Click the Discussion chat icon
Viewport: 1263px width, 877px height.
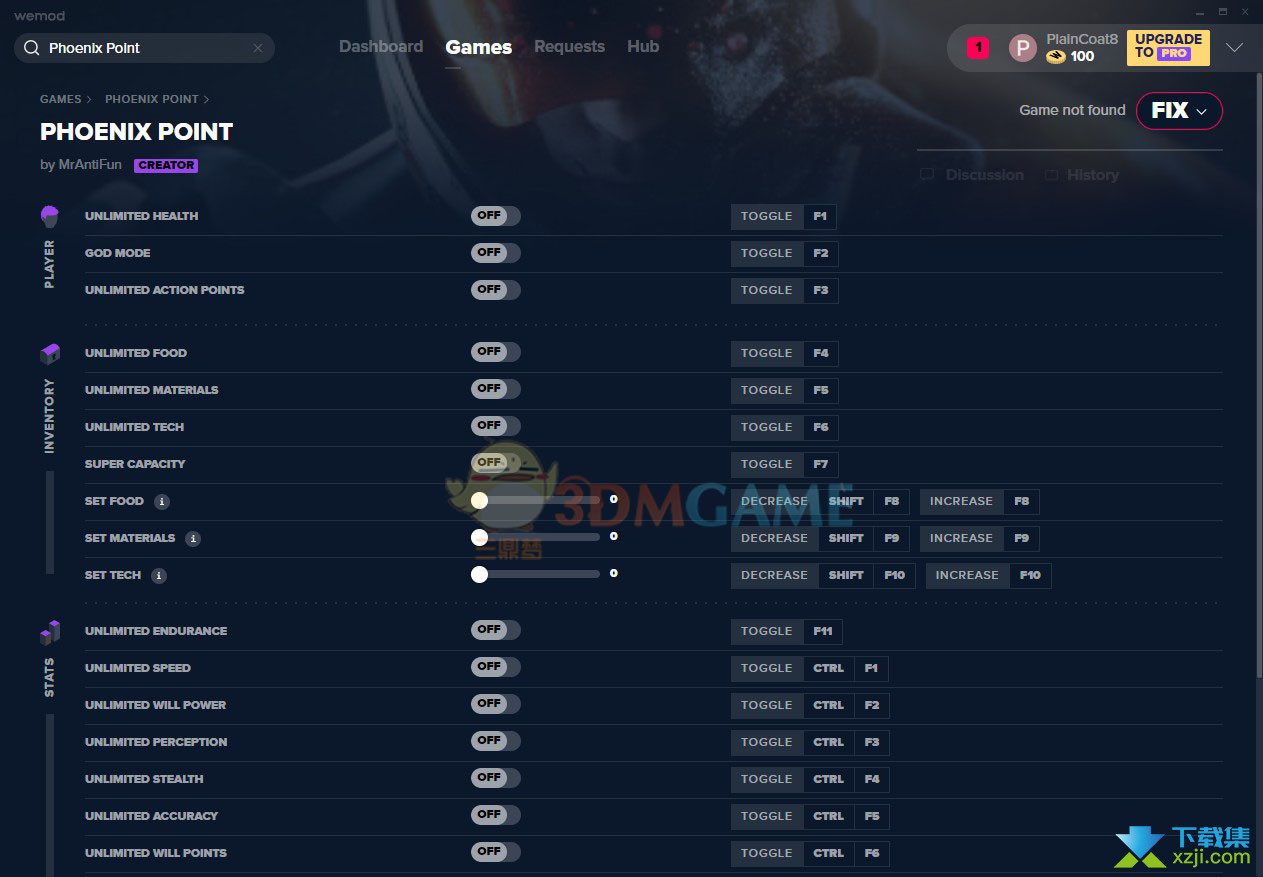[x=927, y=175]
